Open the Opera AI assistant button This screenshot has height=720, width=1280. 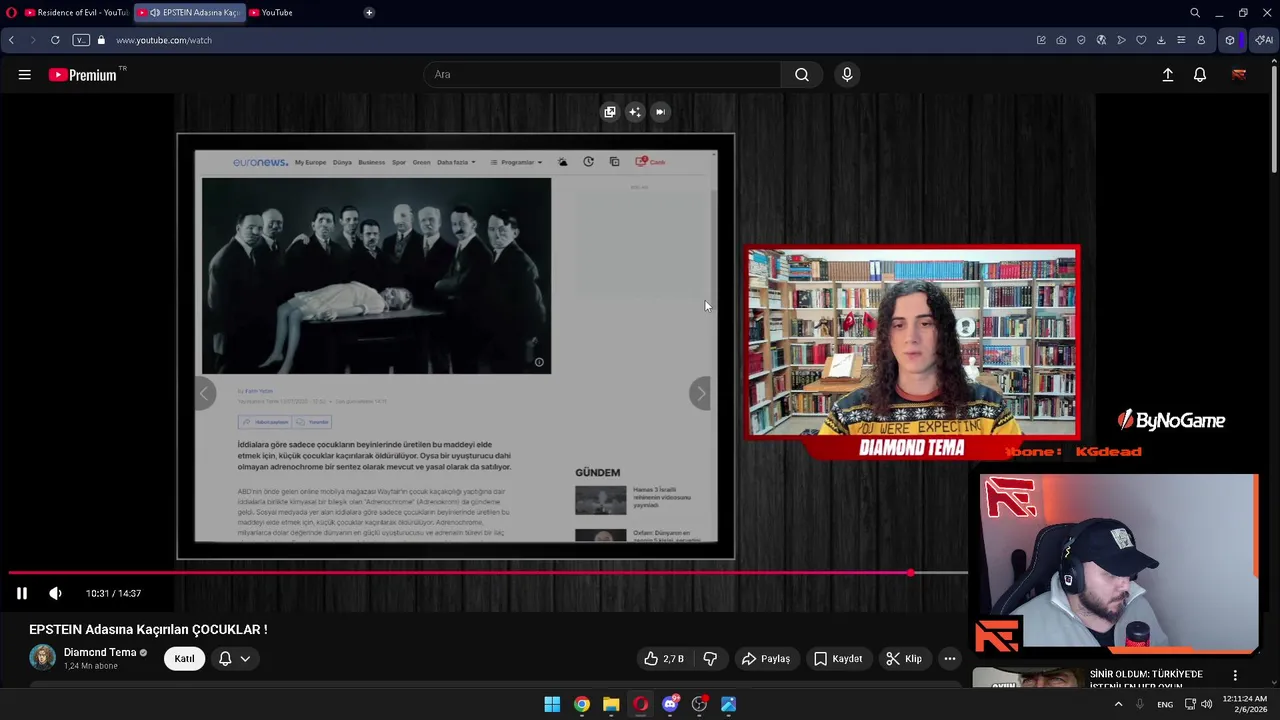1264,40
